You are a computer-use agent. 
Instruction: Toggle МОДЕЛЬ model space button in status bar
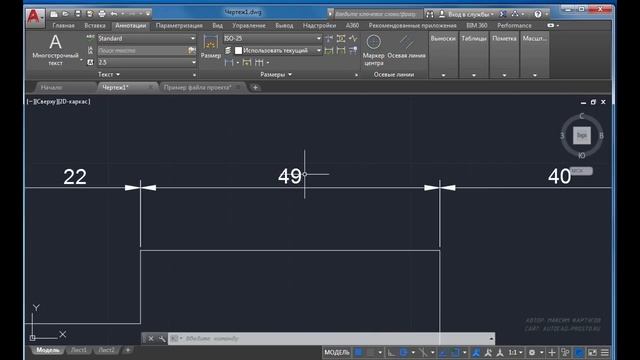click(x=337, y=352)
